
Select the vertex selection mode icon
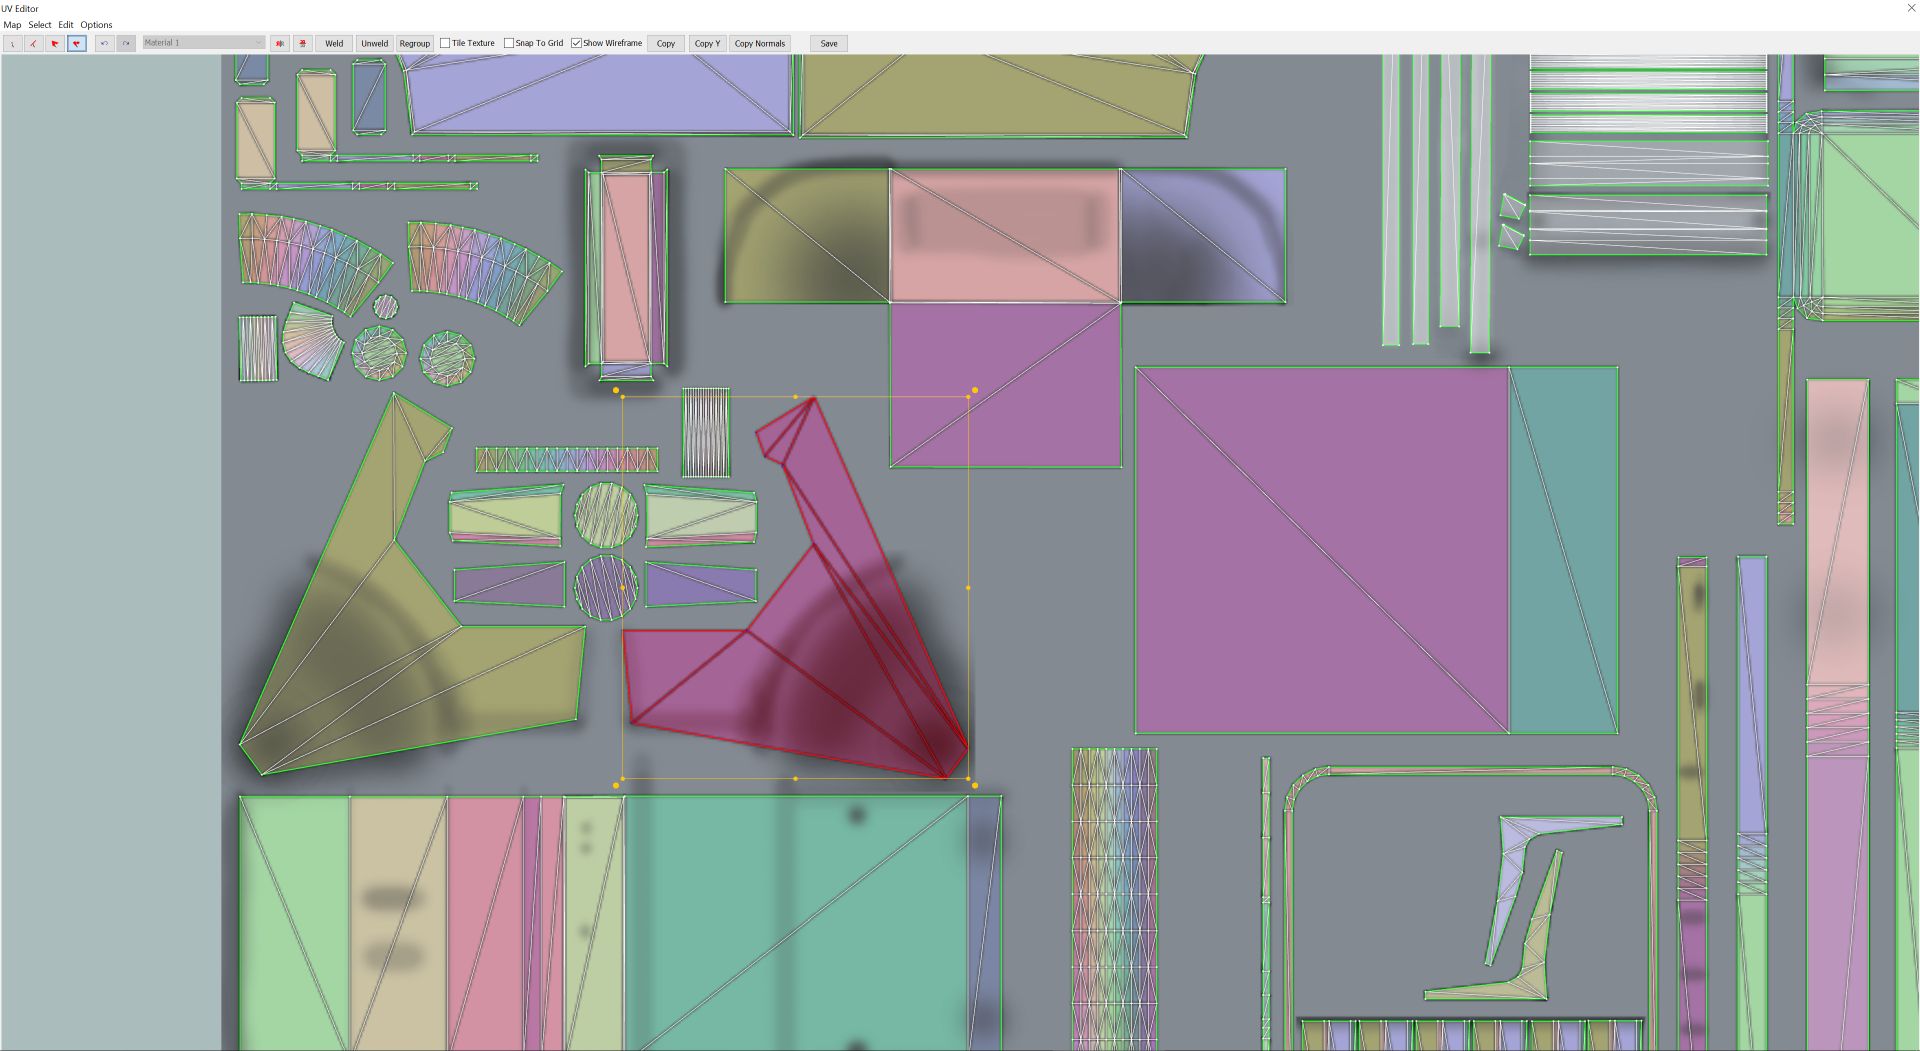point(12,43)
